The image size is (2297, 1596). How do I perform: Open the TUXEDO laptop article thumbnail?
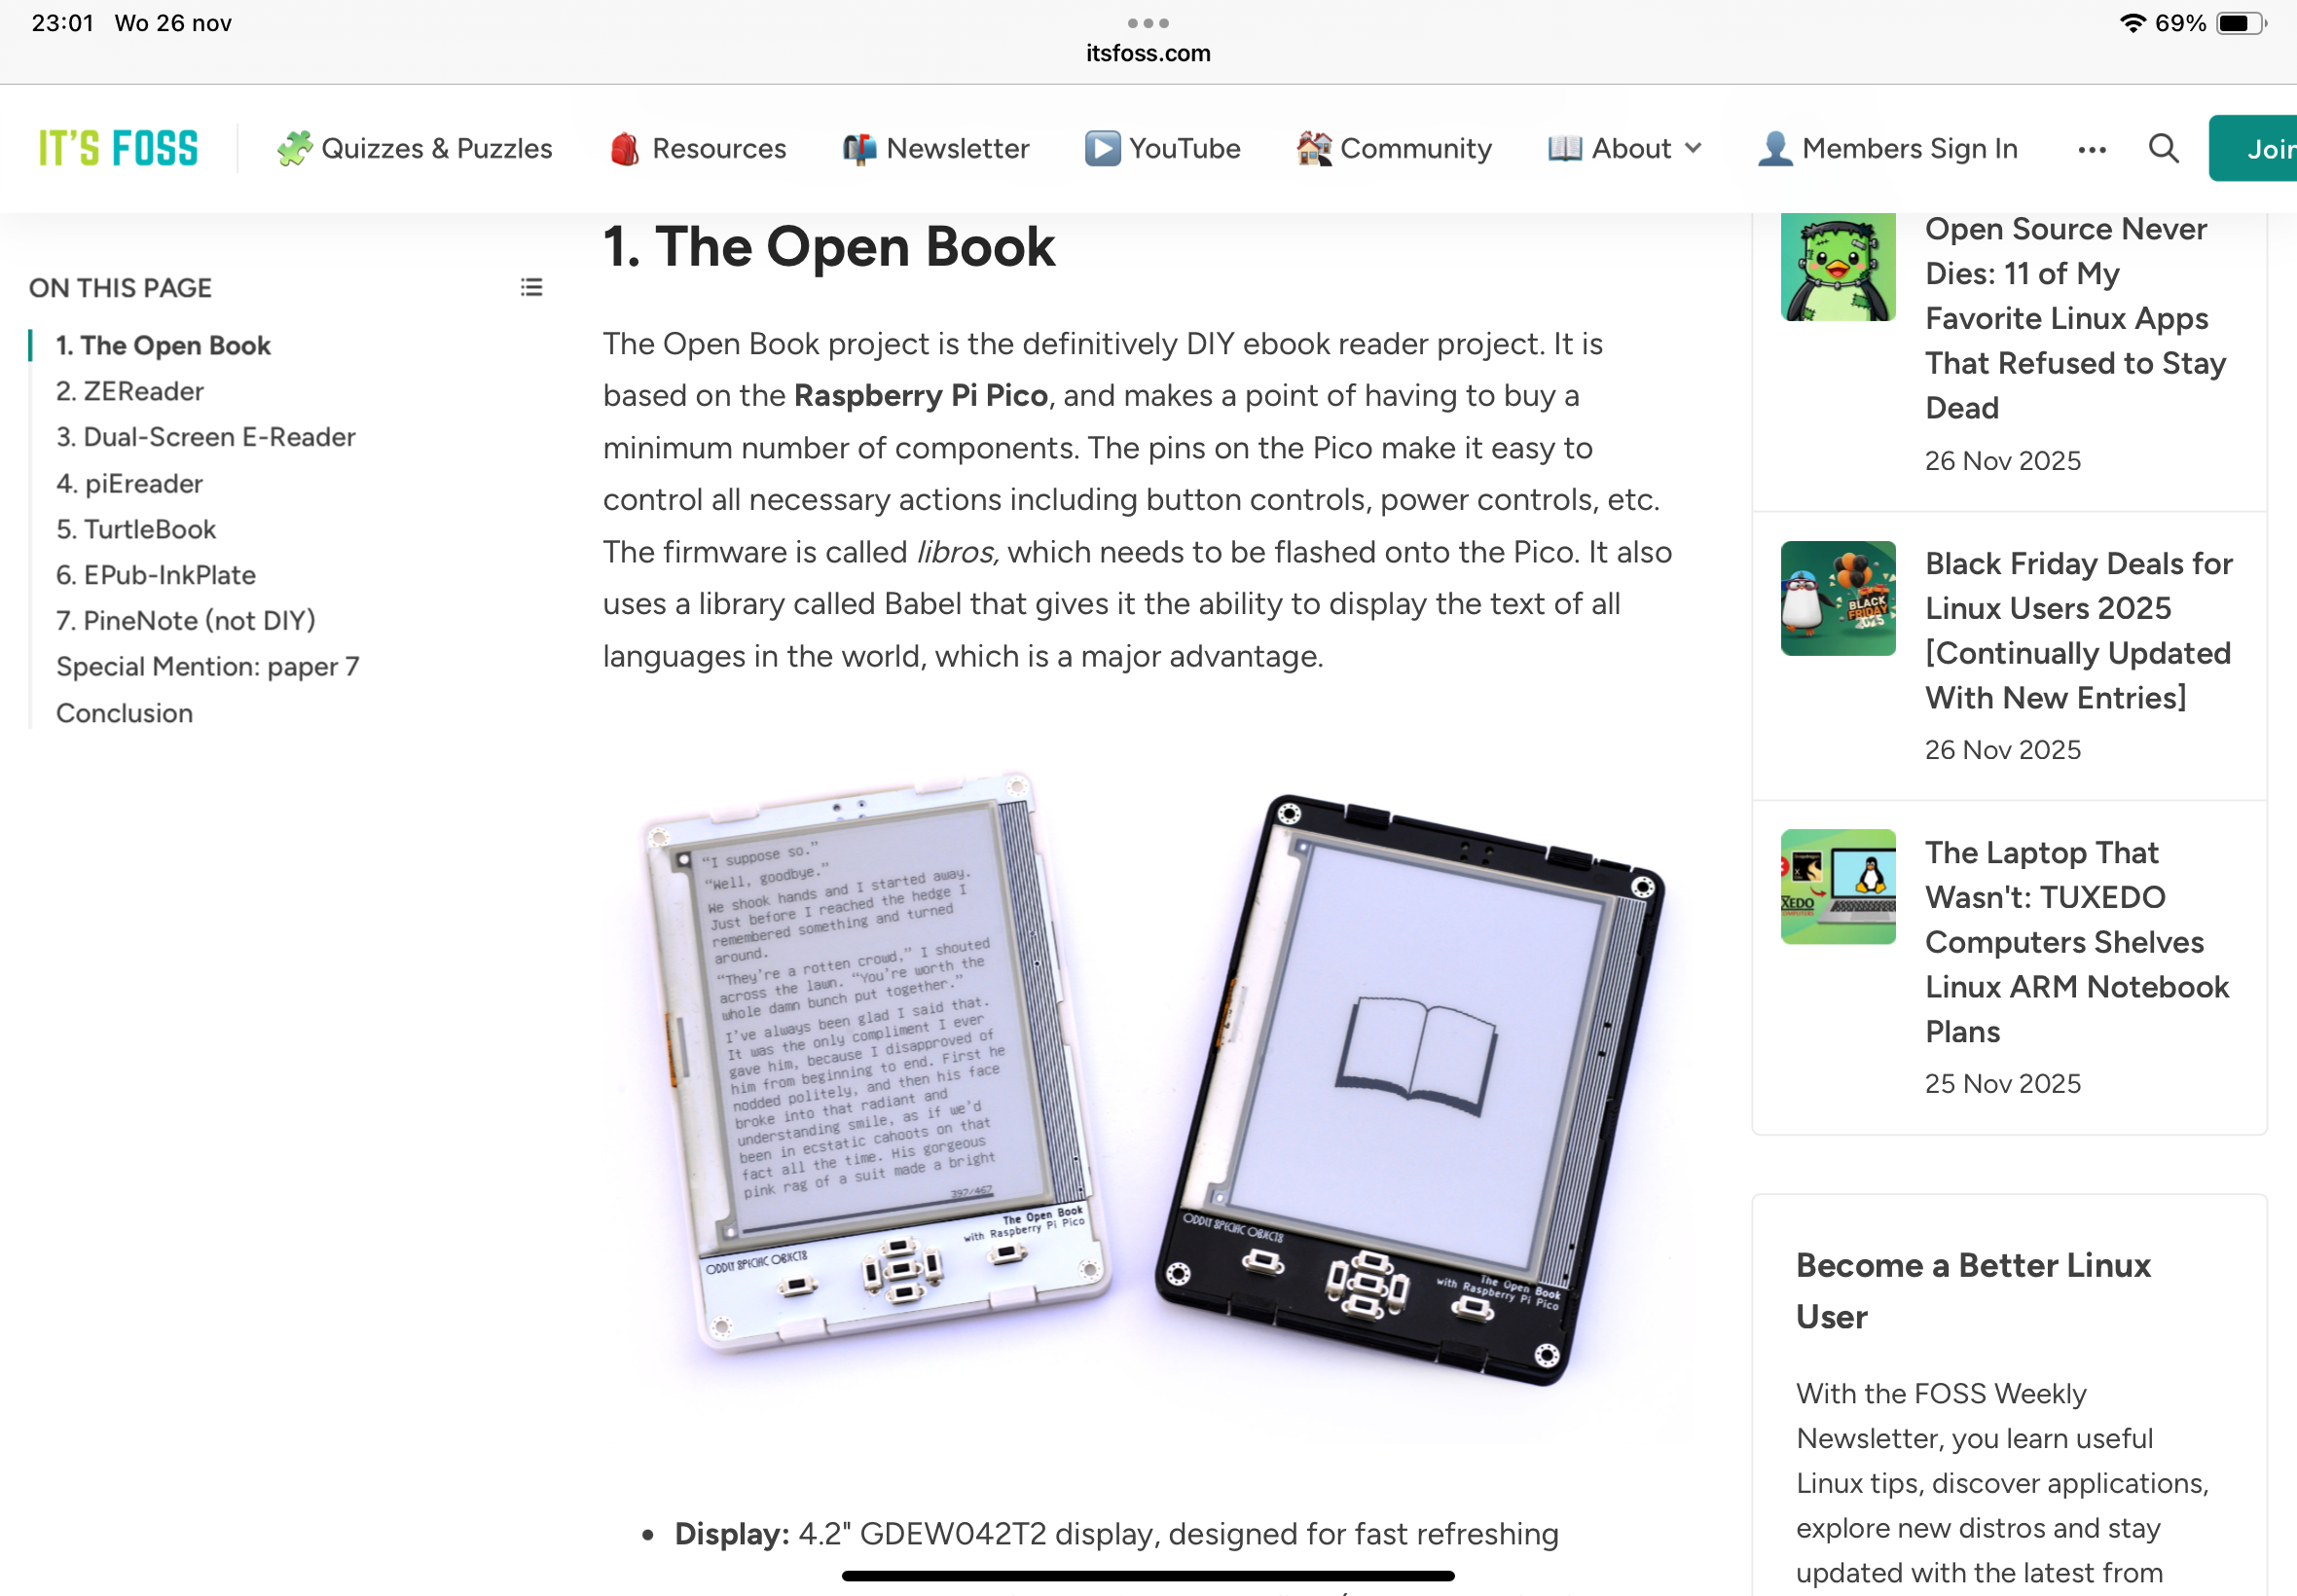[1837, 886]
